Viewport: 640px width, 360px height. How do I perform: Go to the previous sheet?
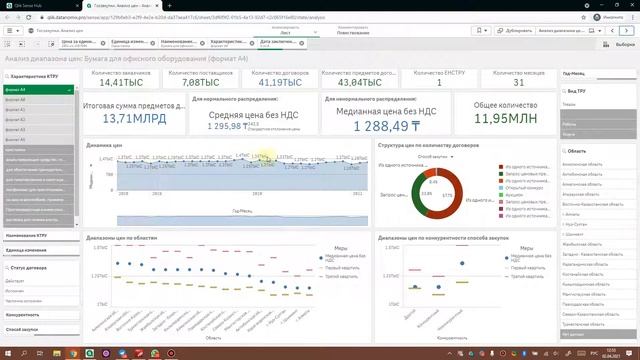pyautogui.click(x=612, y=31)
